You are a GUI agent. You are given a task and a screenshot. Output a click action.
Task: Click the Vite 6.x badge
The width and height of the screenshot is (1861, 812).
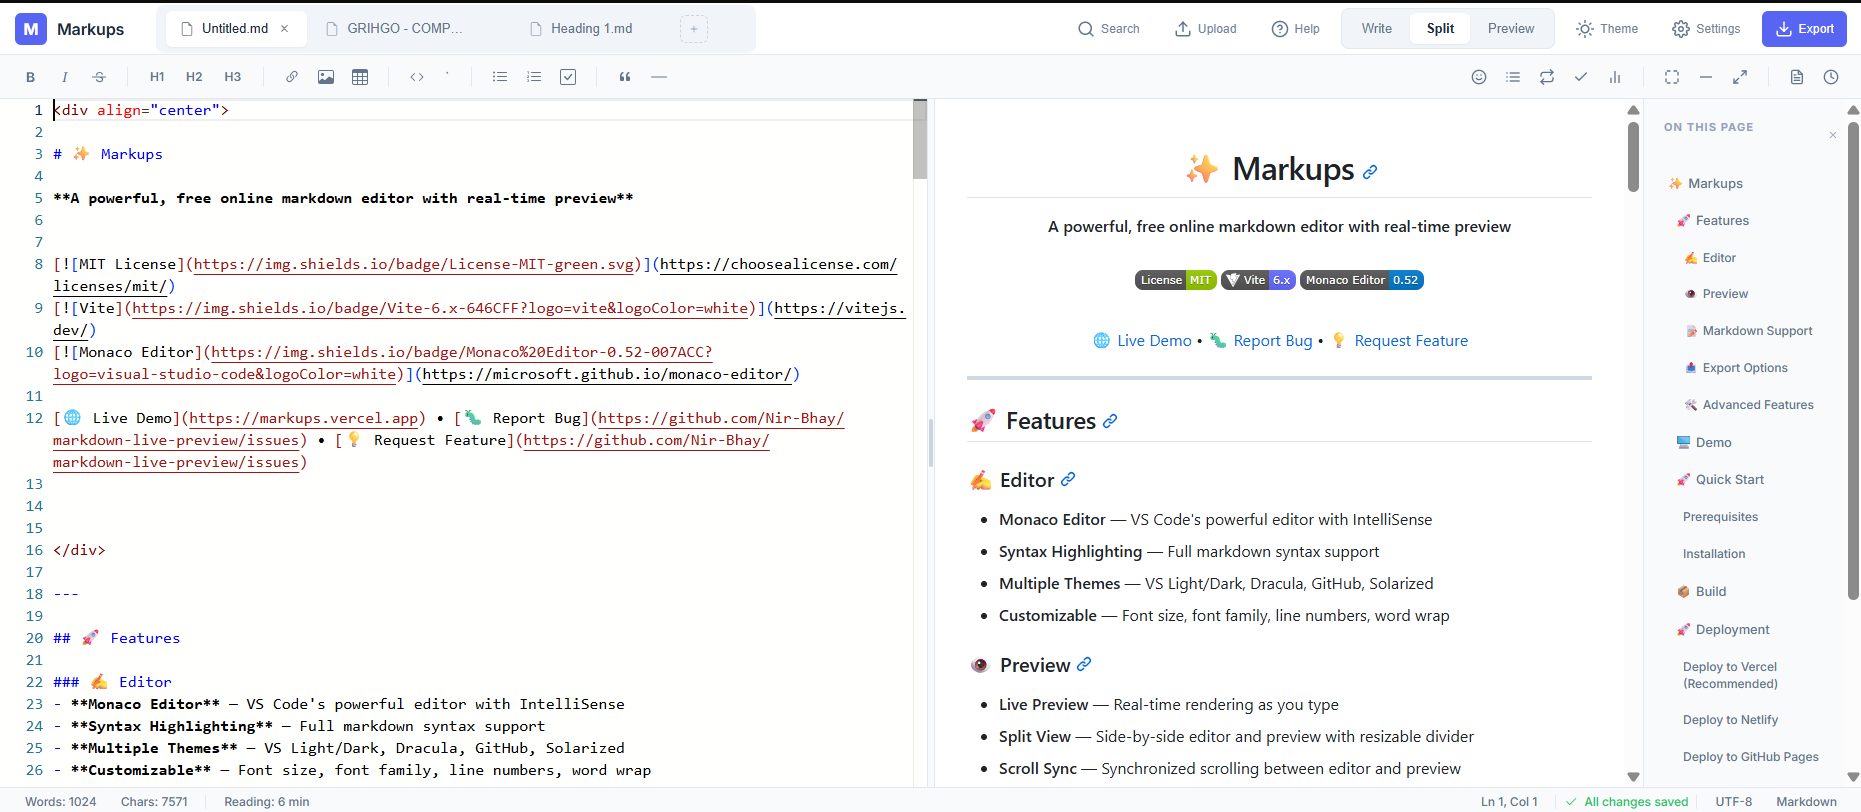pyautogui.click(x=1258, y=280)
